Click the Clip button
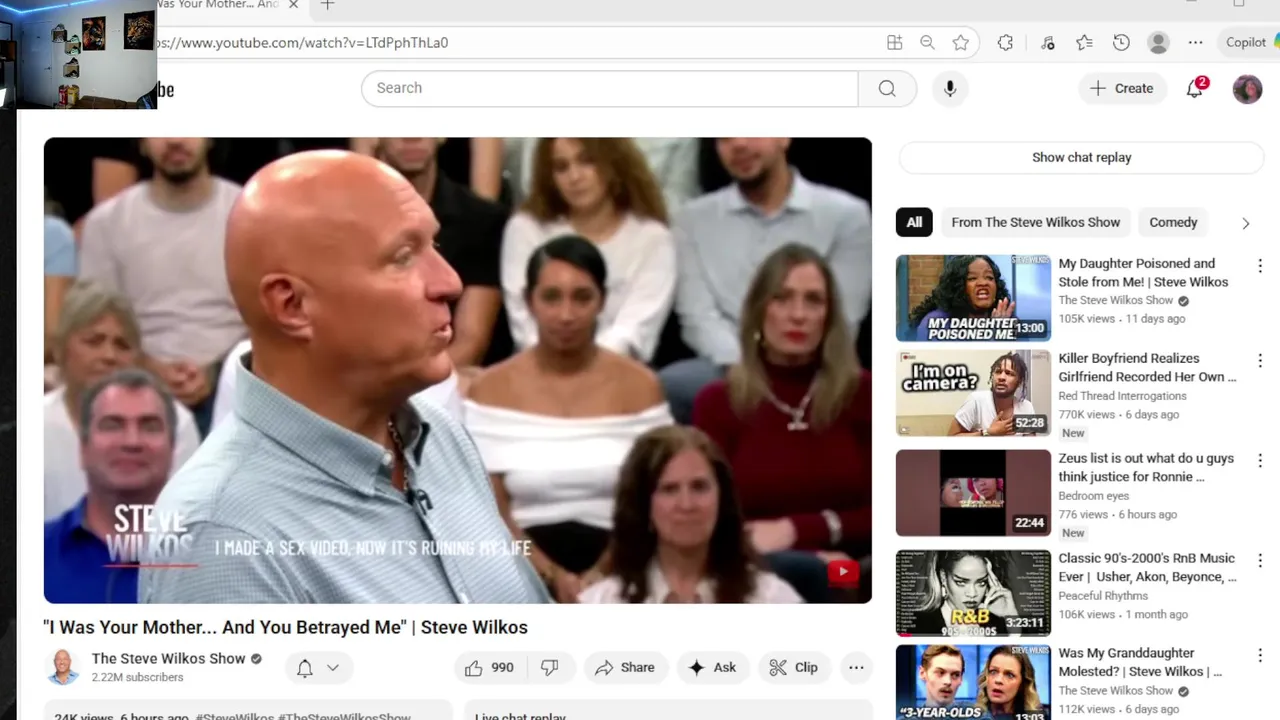Viewport: 1280px width, 720px height. click(794, 667)
